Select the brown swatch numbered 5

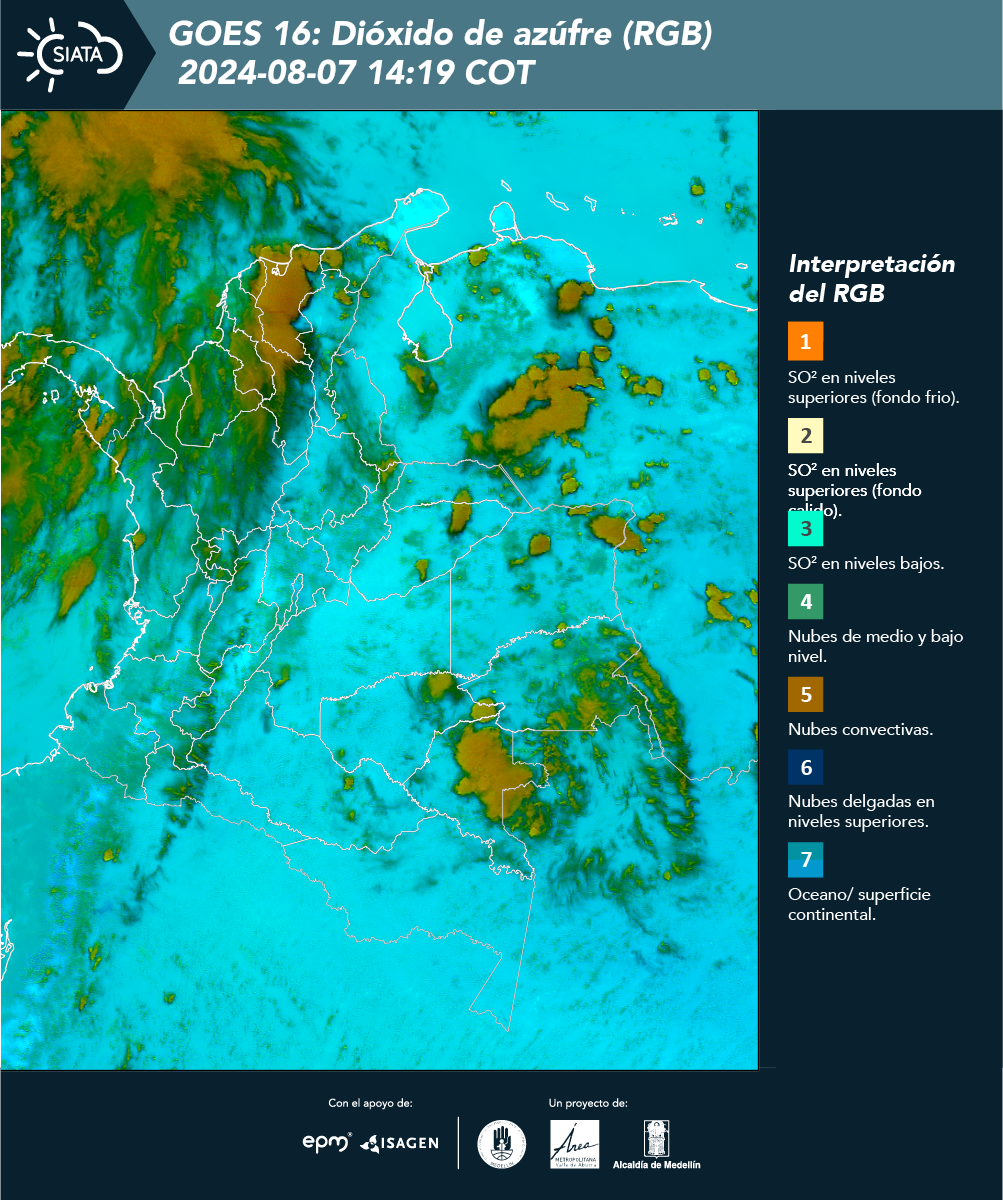[x=805, y=694]
